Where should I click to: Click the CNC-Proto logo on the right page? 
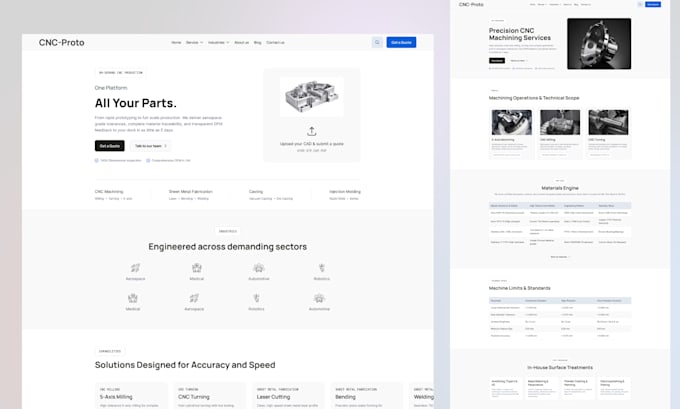pos(471,4)
